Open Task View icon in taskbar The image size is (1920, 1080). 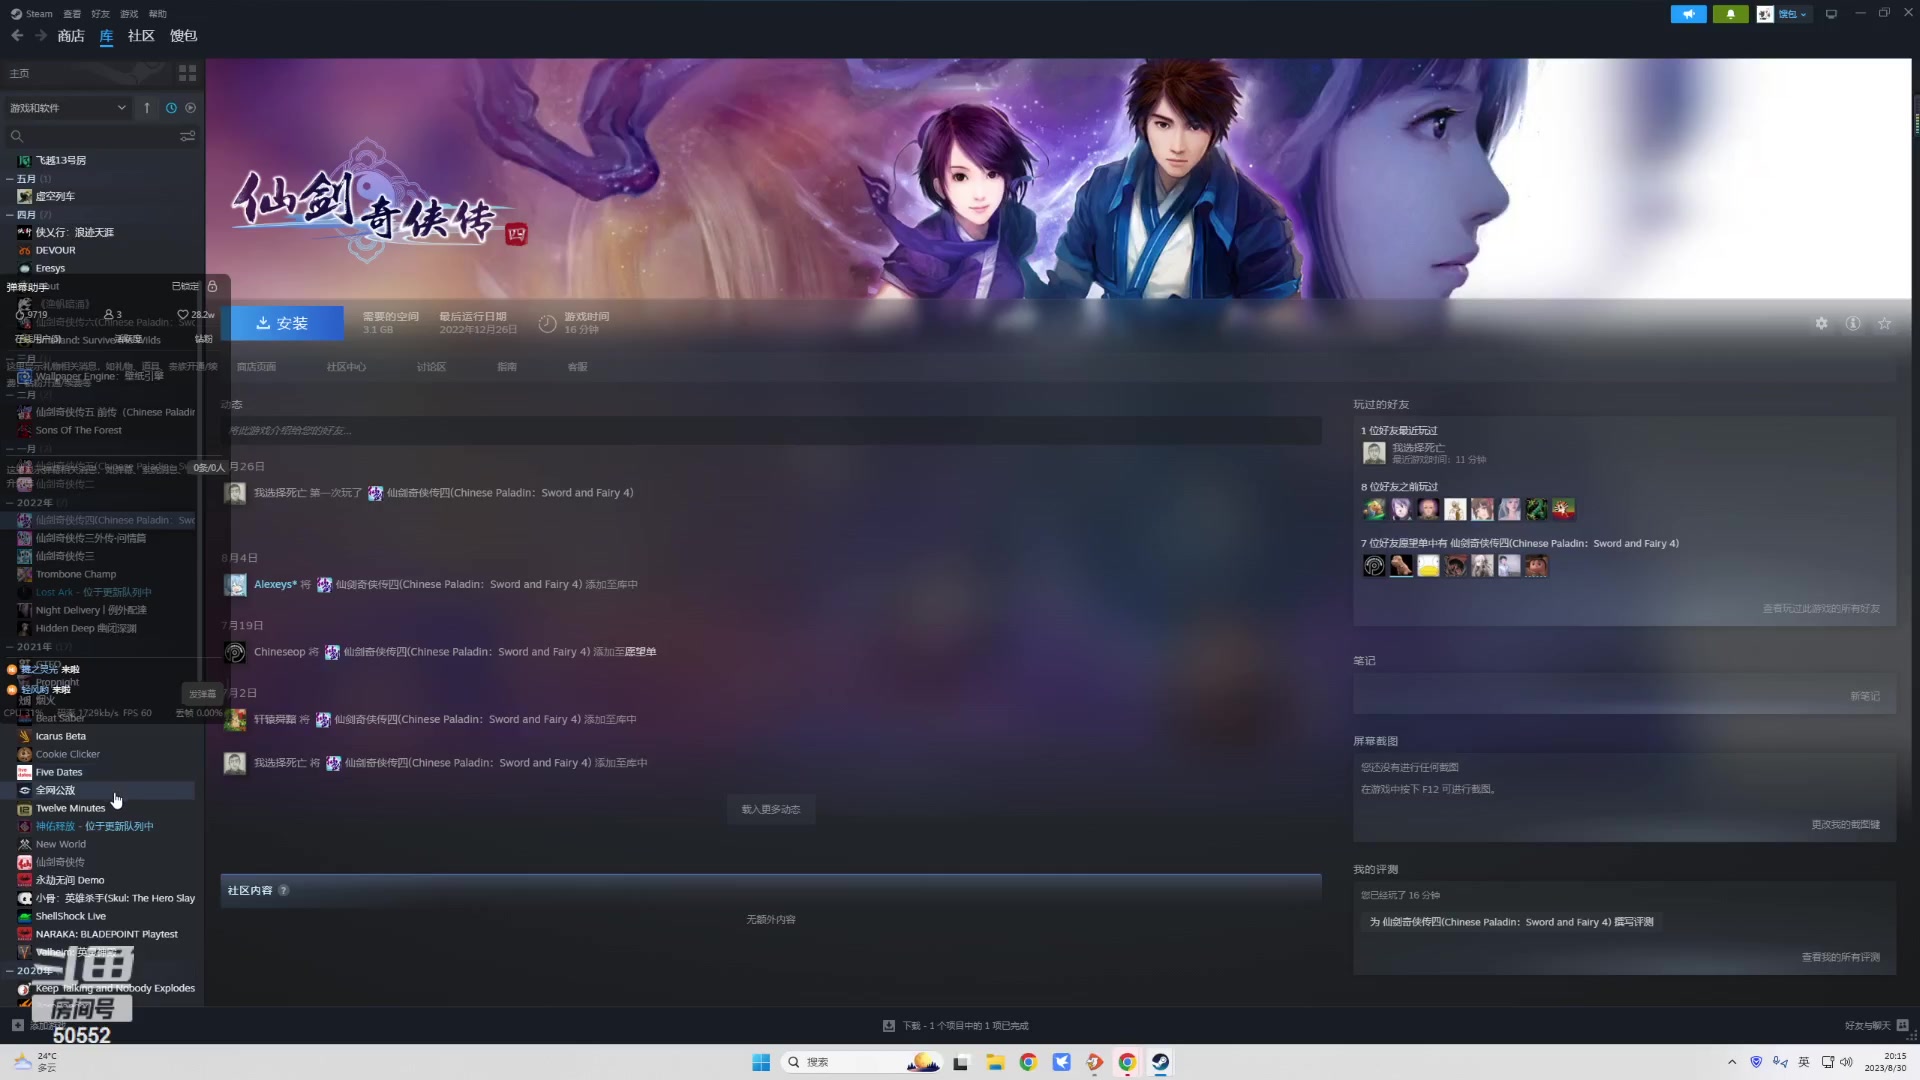pyautogui.click(x=961, y=1062)
